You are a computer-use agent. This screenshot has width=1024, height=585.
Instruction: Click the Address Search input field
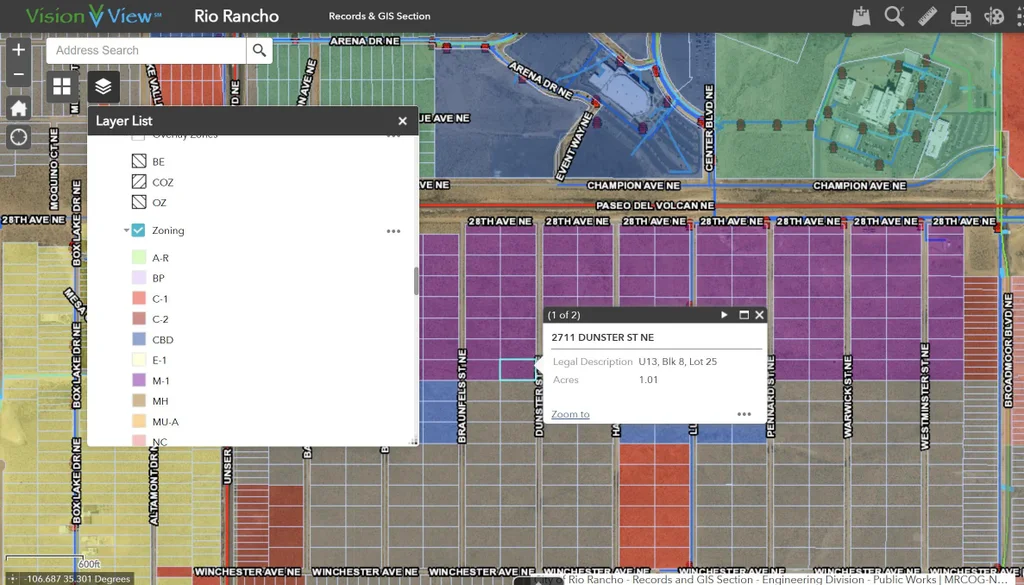(x=146, y=50)
